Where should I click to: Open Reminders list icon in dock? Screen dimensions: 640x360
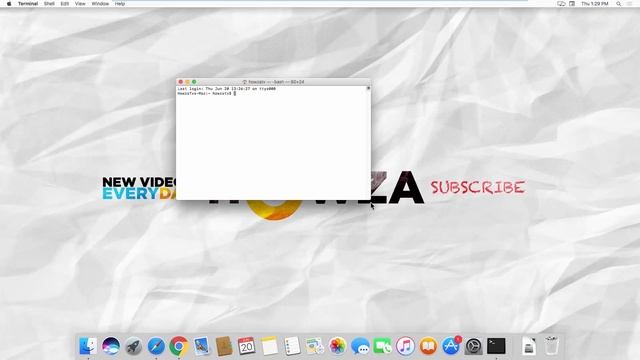(292, 346)
